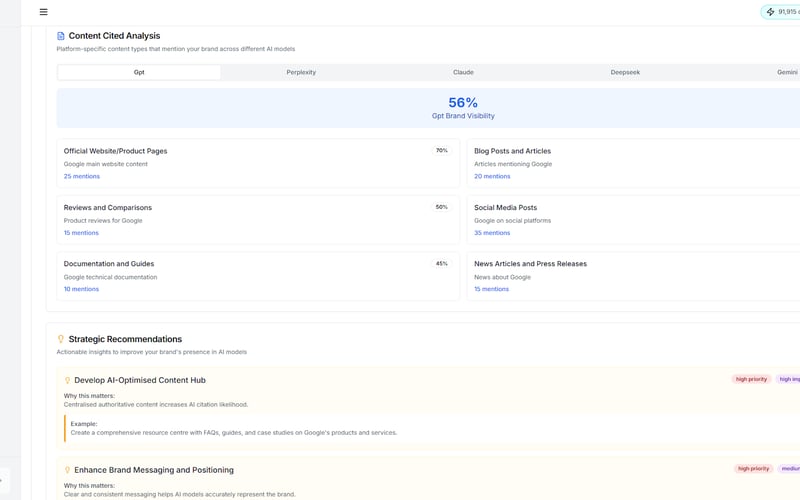The width and height of the screenshot is (800, 500).
Task: Switch to the Perplexity tab
Action: (x=301, y=72)
